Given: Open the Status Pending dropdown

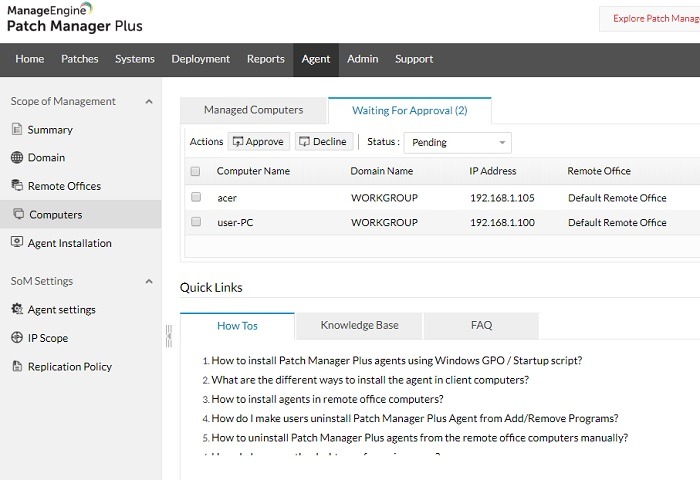Looking at the screenshot, I should 458,142.
